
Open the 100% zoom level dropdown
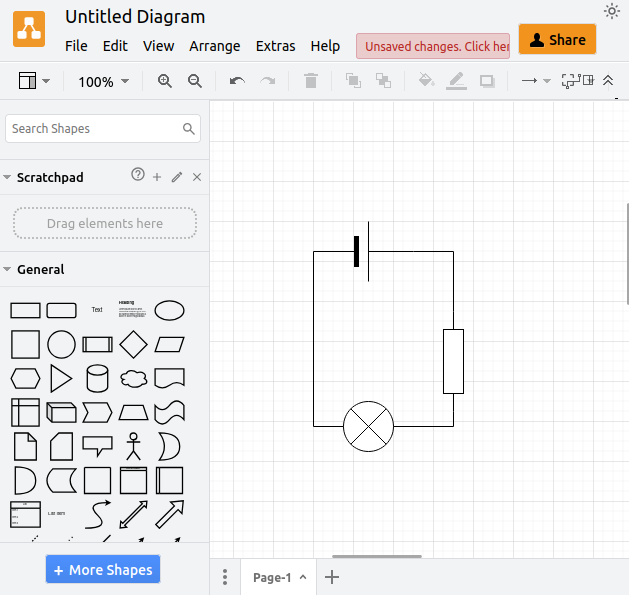pyautogui.click(x=104, y=82)
